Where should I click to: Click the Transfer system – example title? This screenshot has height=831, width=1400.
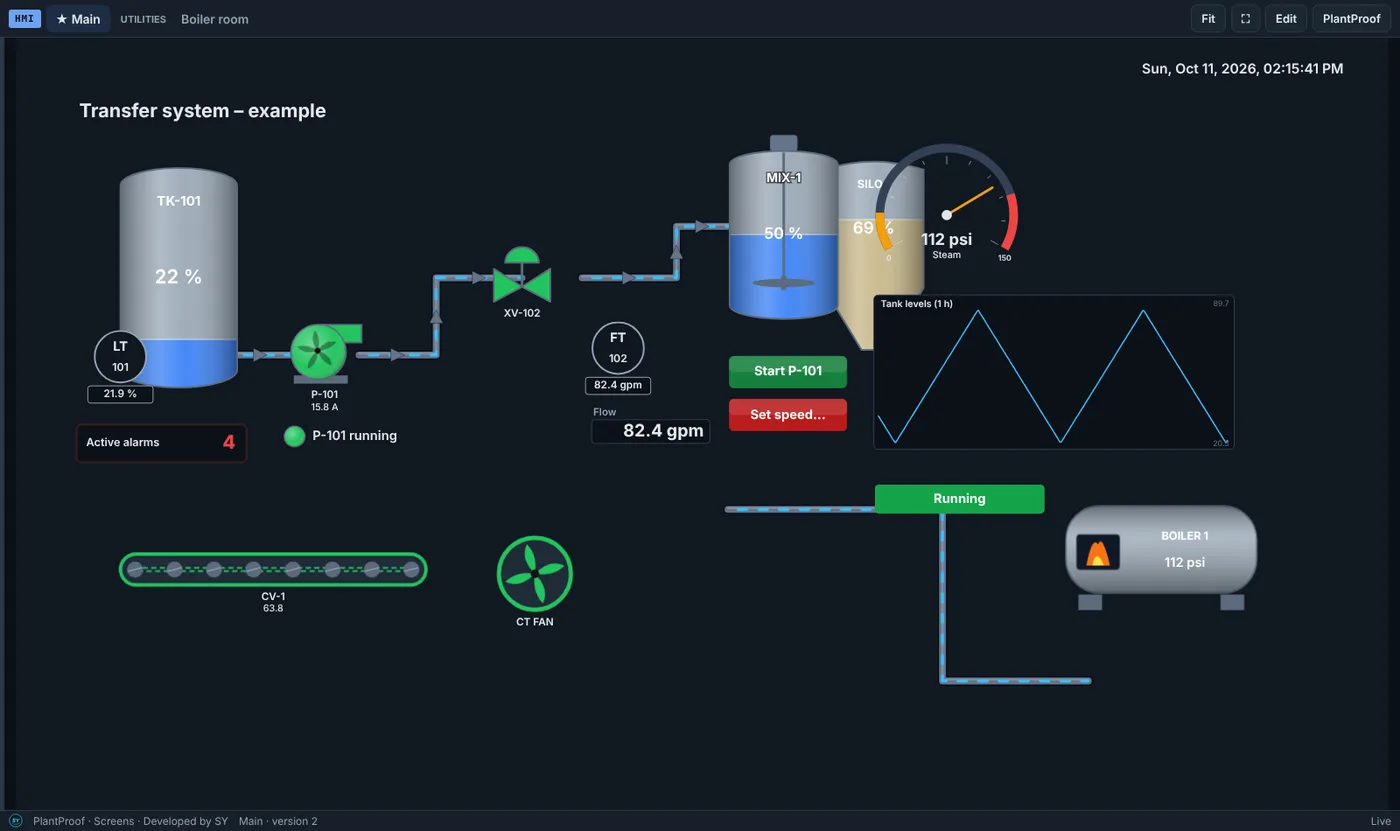coord(203,111)
